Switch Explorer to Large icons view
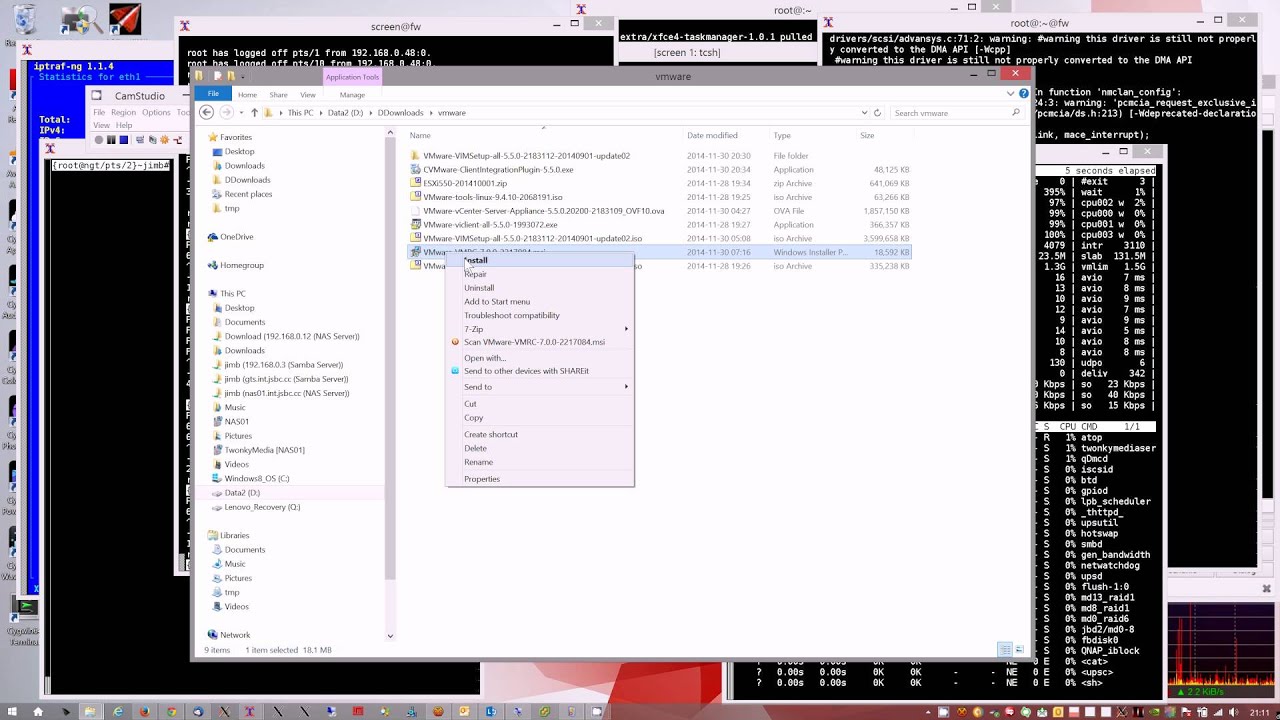Viewport: 1280px width, 720px height. (1019, 650)
